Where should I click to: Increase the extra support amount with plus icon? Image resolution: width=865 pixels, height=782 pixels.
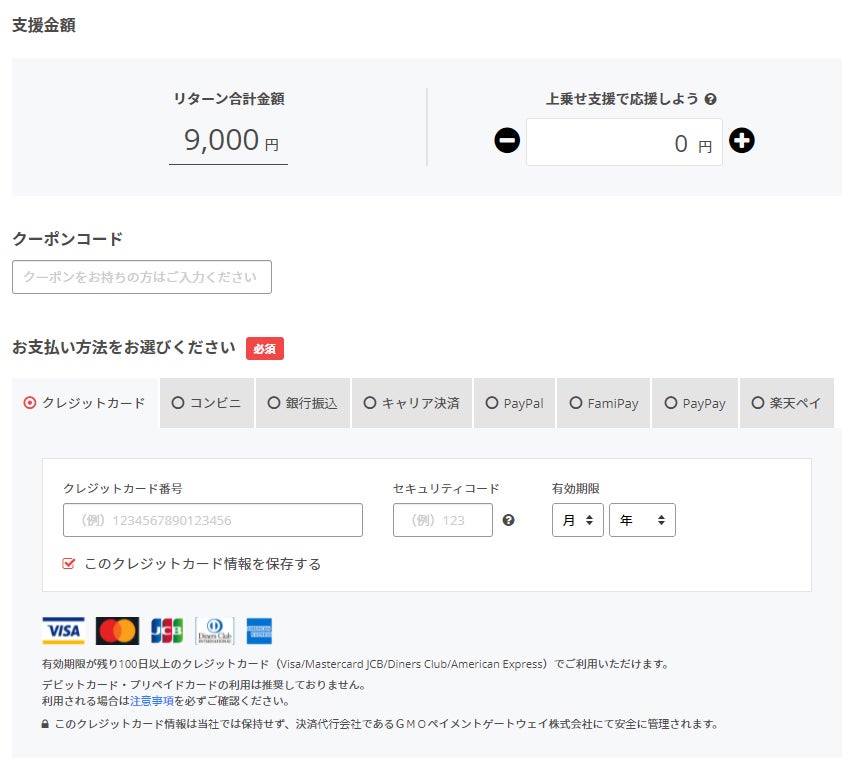point(741,140)
